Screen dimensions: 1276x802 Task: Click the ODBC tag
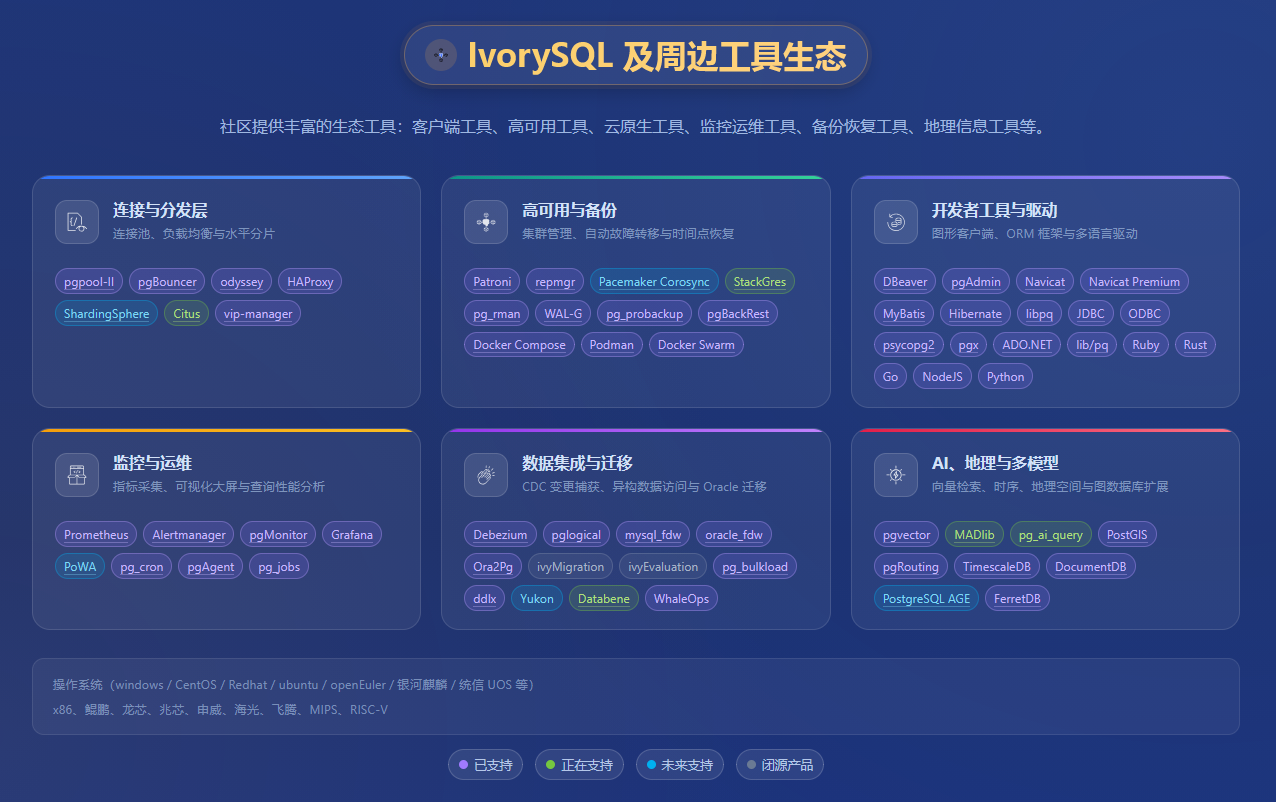pyautogui.click(x=1145, y=314)
